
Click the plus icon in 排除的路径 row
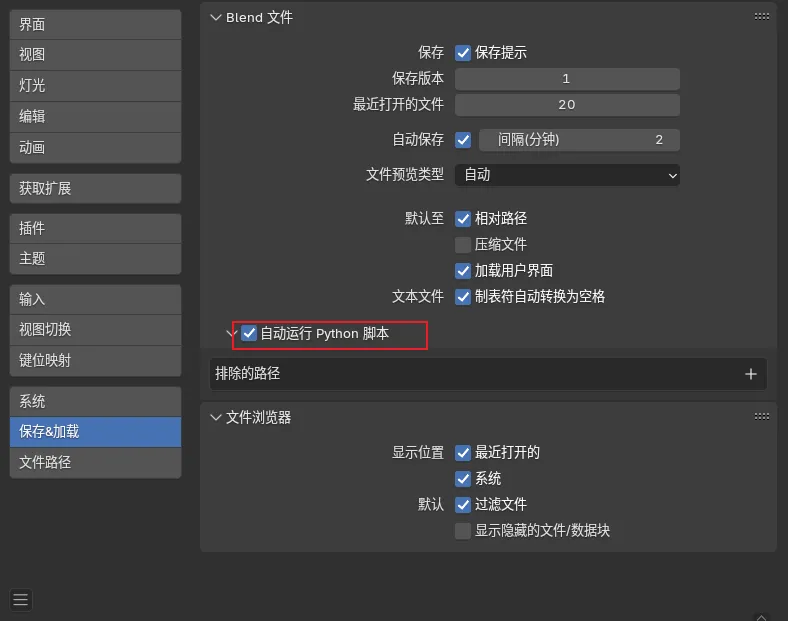[x=751, y=374]
